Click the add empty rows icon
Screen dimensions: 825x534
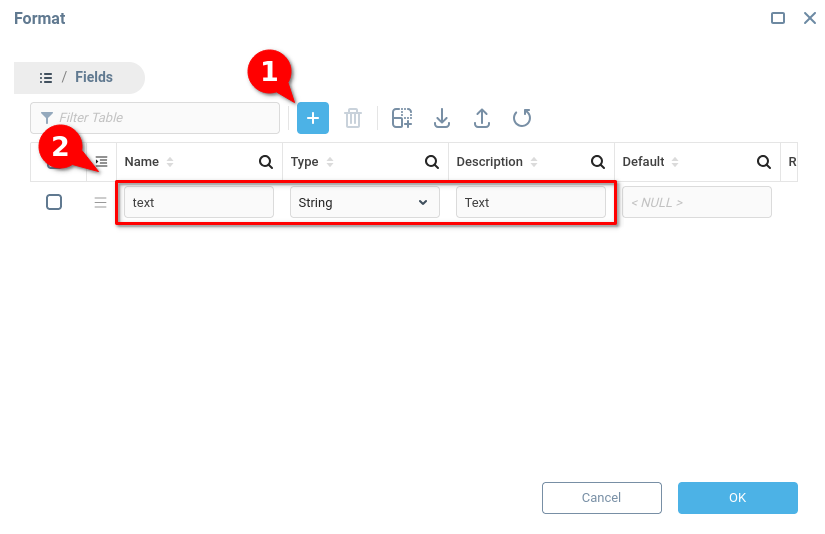402,118
